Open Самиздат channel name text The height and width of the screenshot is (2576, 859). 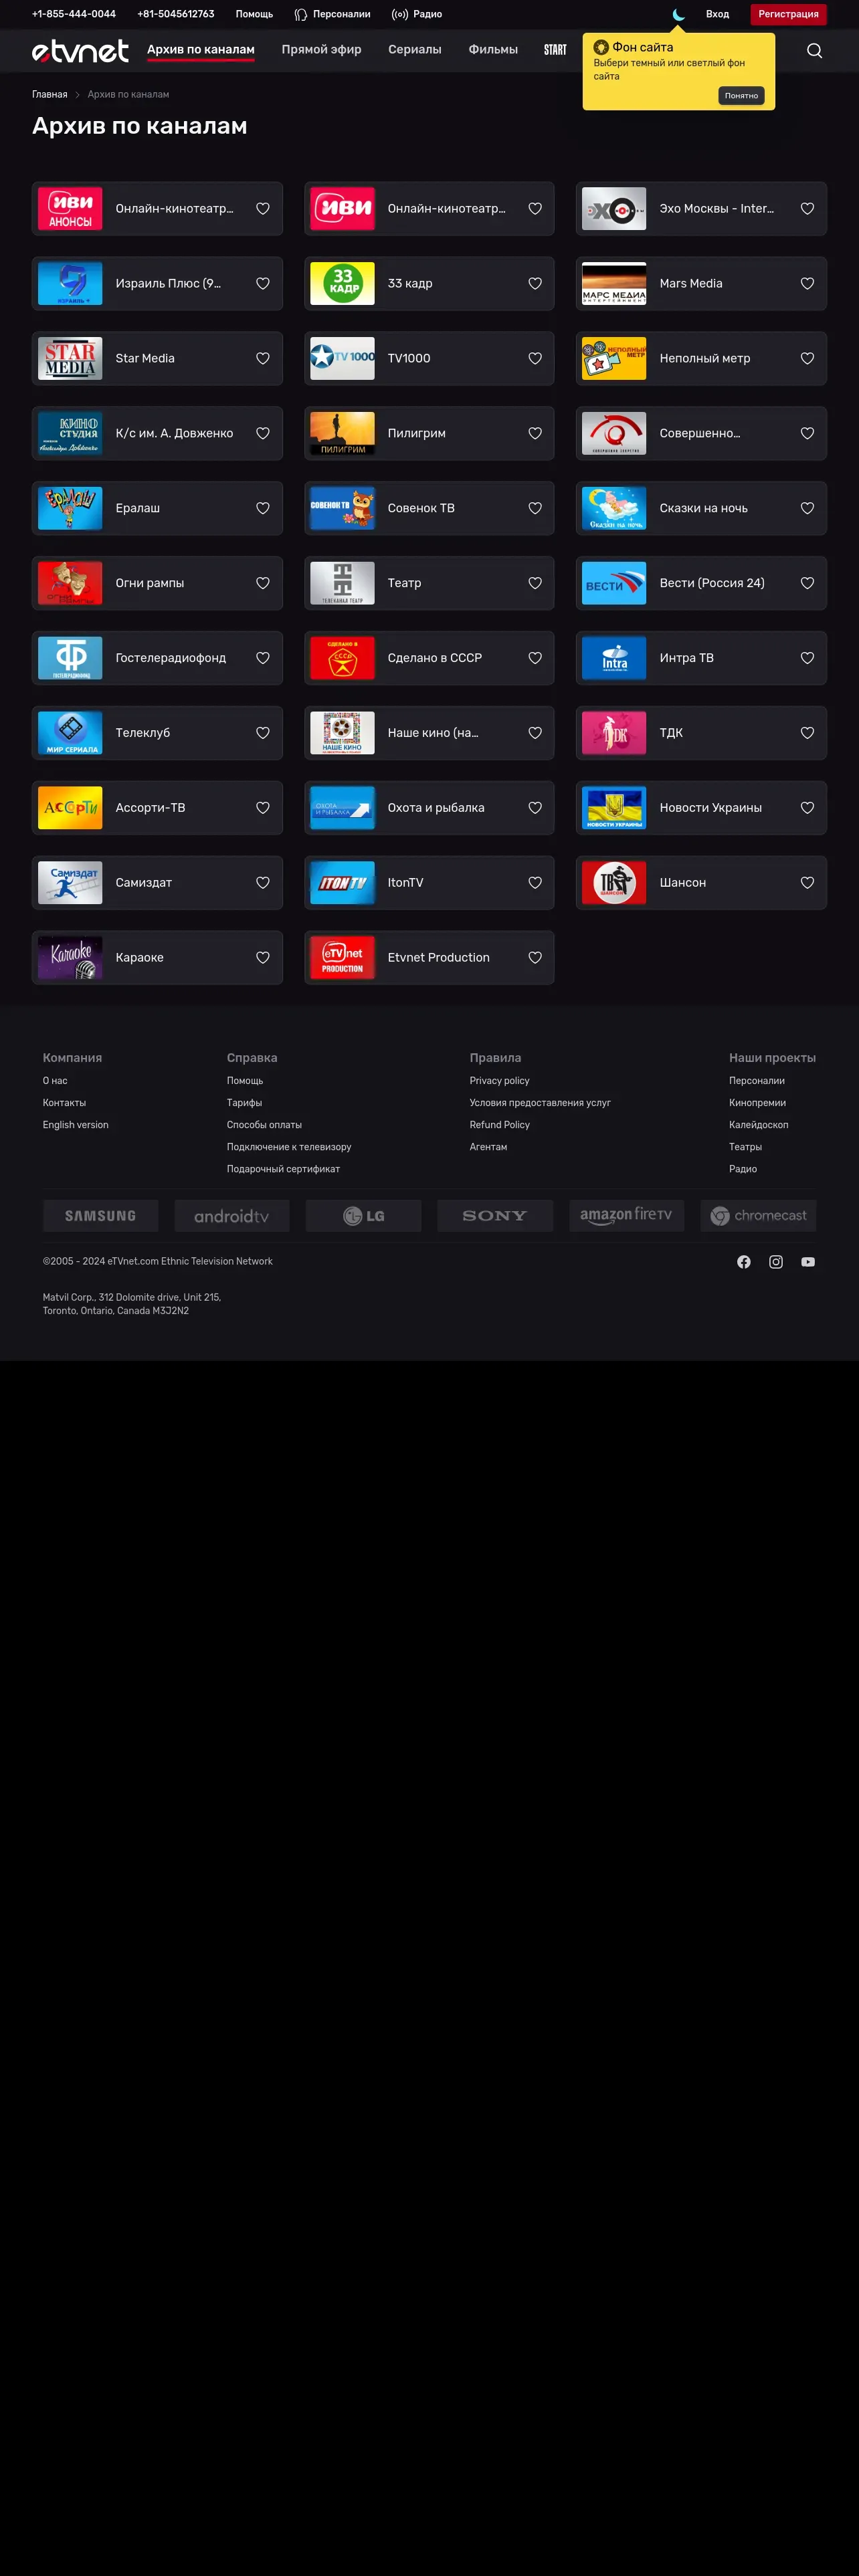pos(143,883)
